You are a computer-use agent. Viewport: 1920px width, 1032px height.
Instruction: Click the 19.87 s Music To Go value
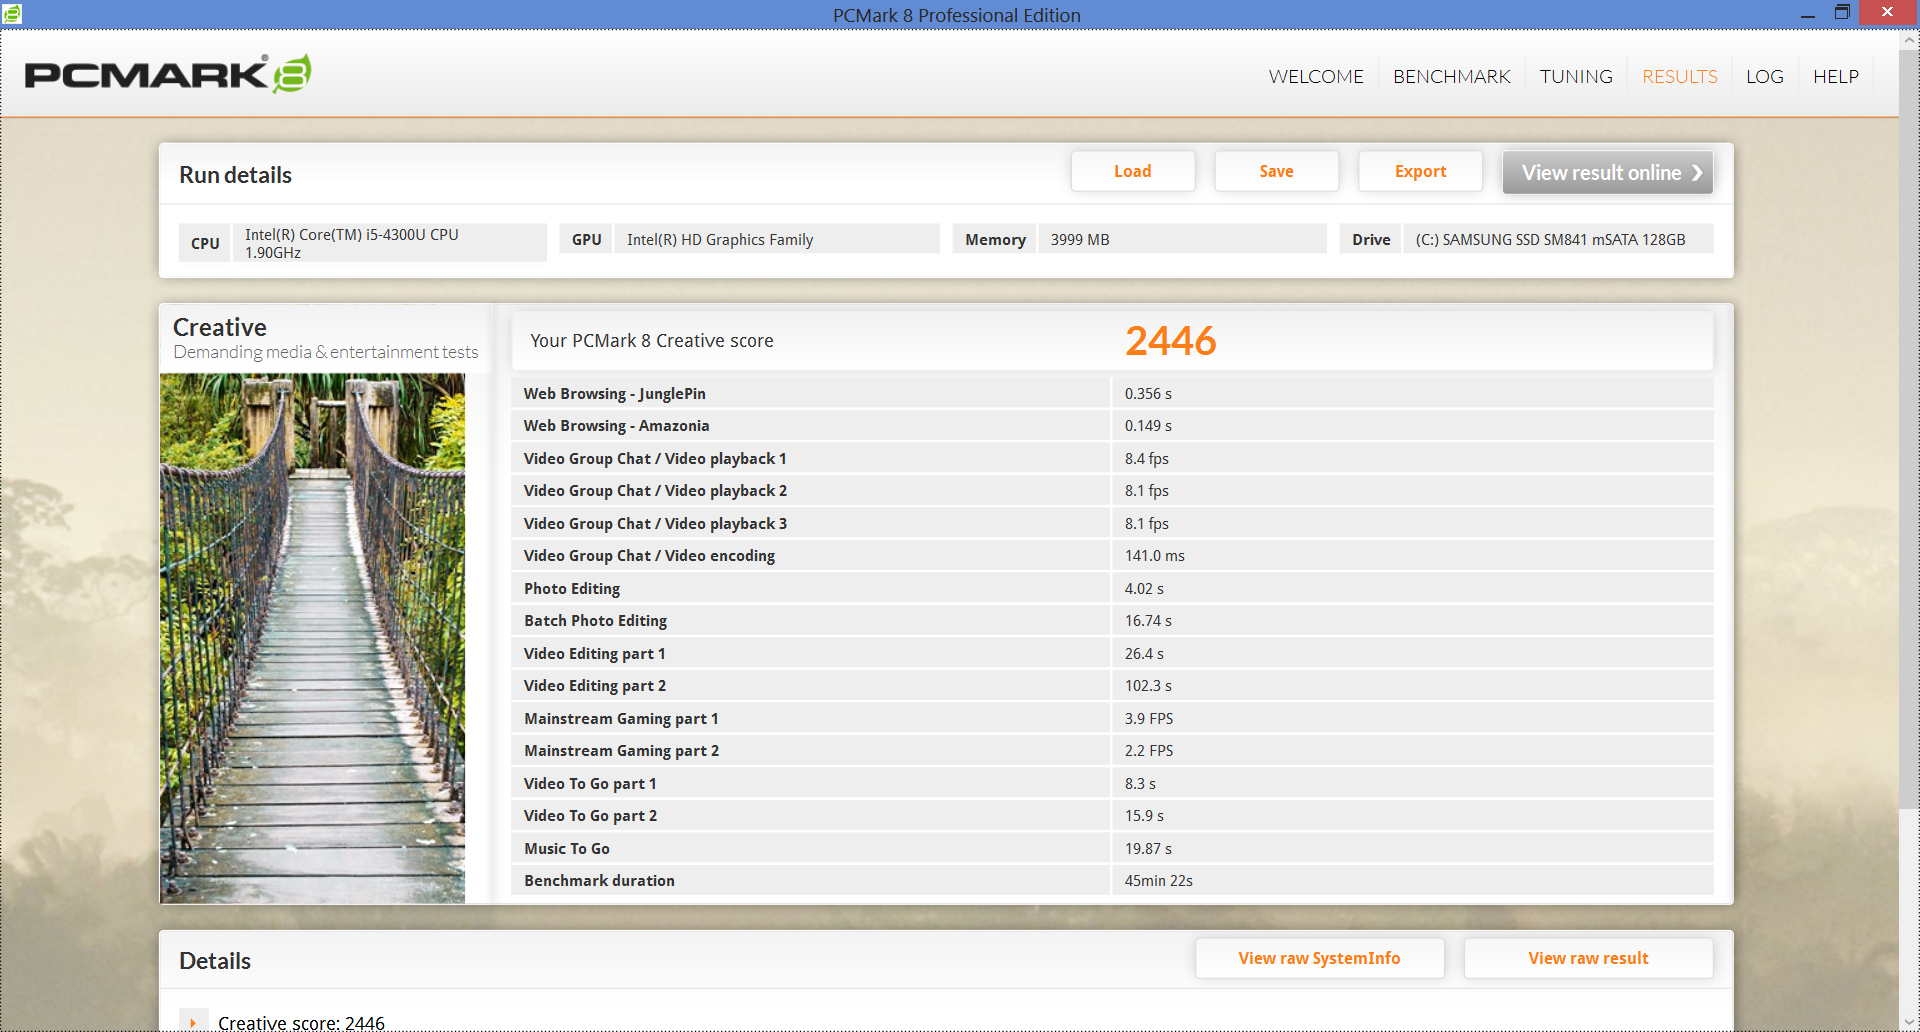pos(1148,848)
